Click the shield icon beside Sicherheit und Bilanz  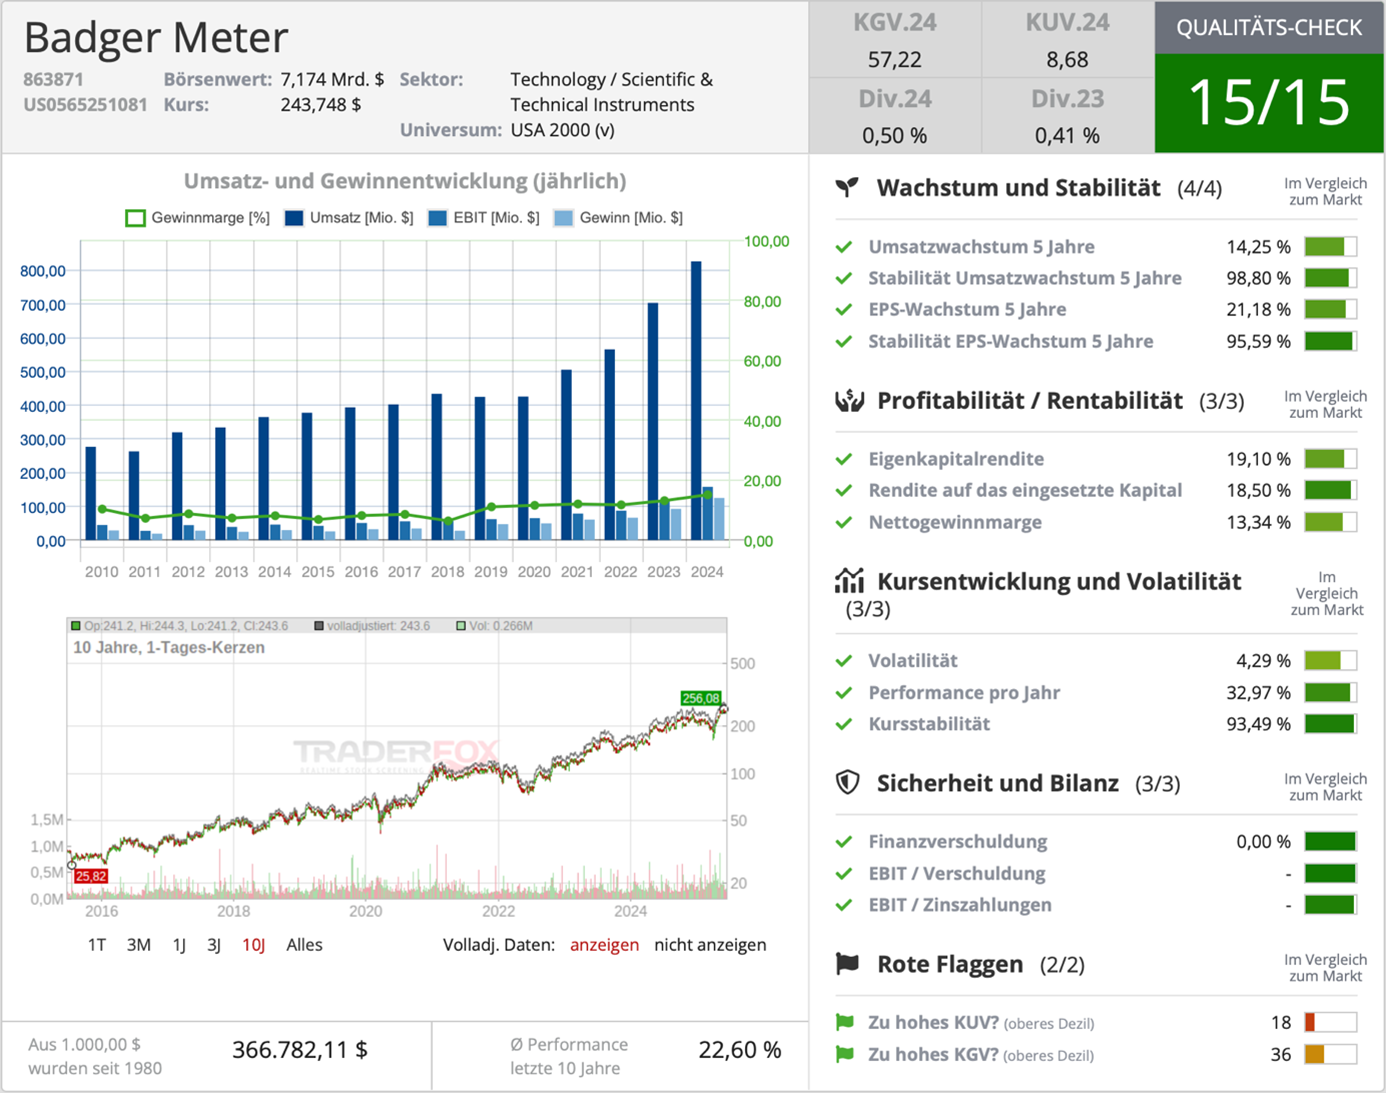coord(848,782)
